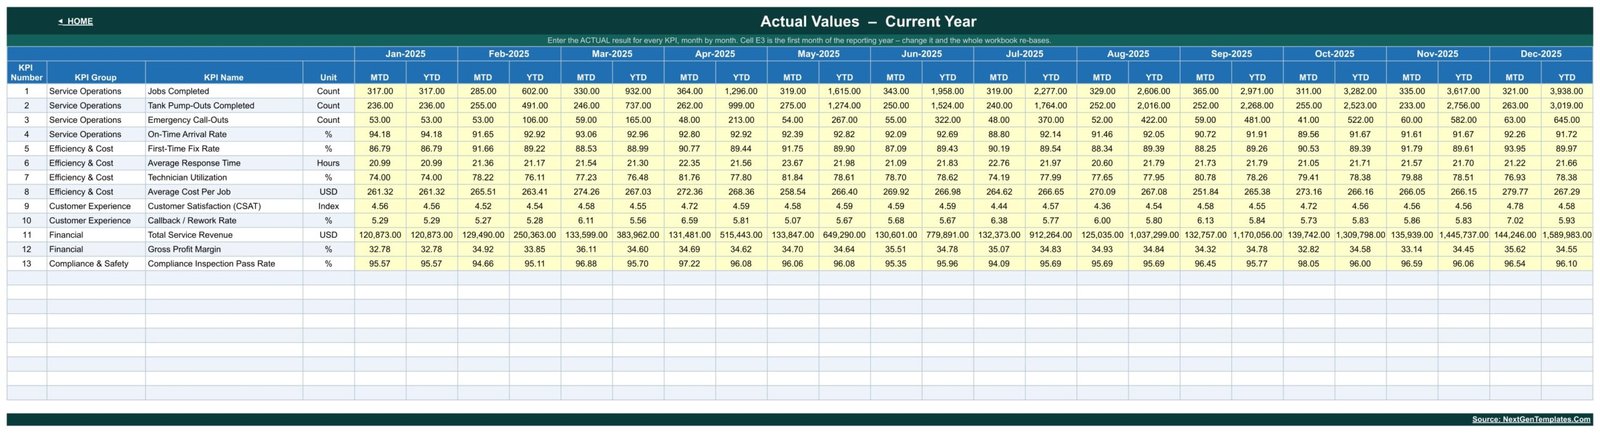Select the Average Response Time cell
The image size is (1600, 433).
[224, 163]
